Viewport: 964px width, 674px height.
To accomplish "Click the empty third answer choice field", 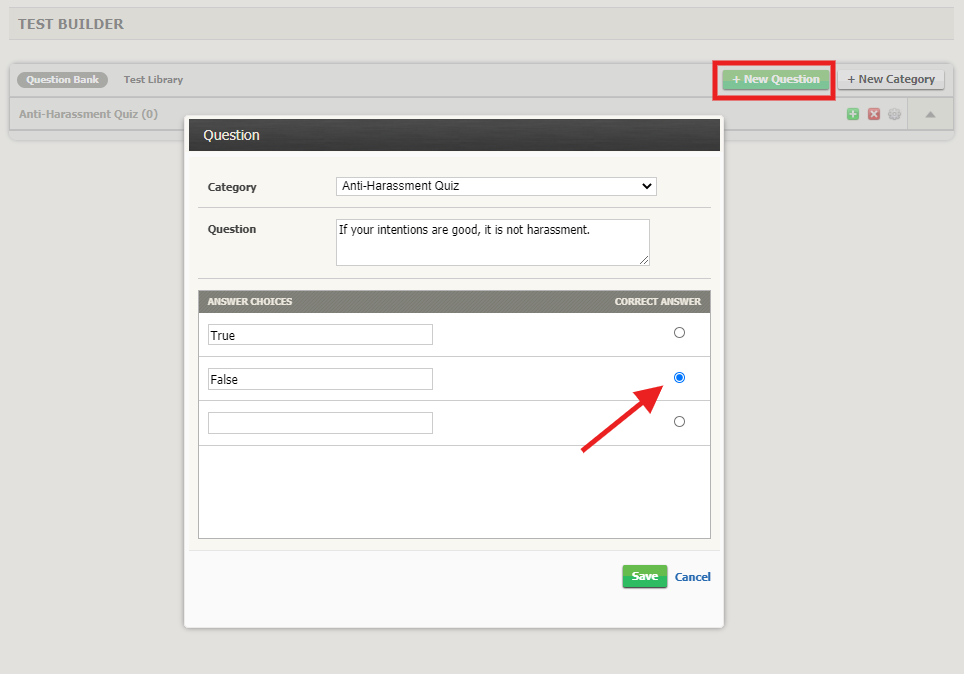I will point(319,422).
